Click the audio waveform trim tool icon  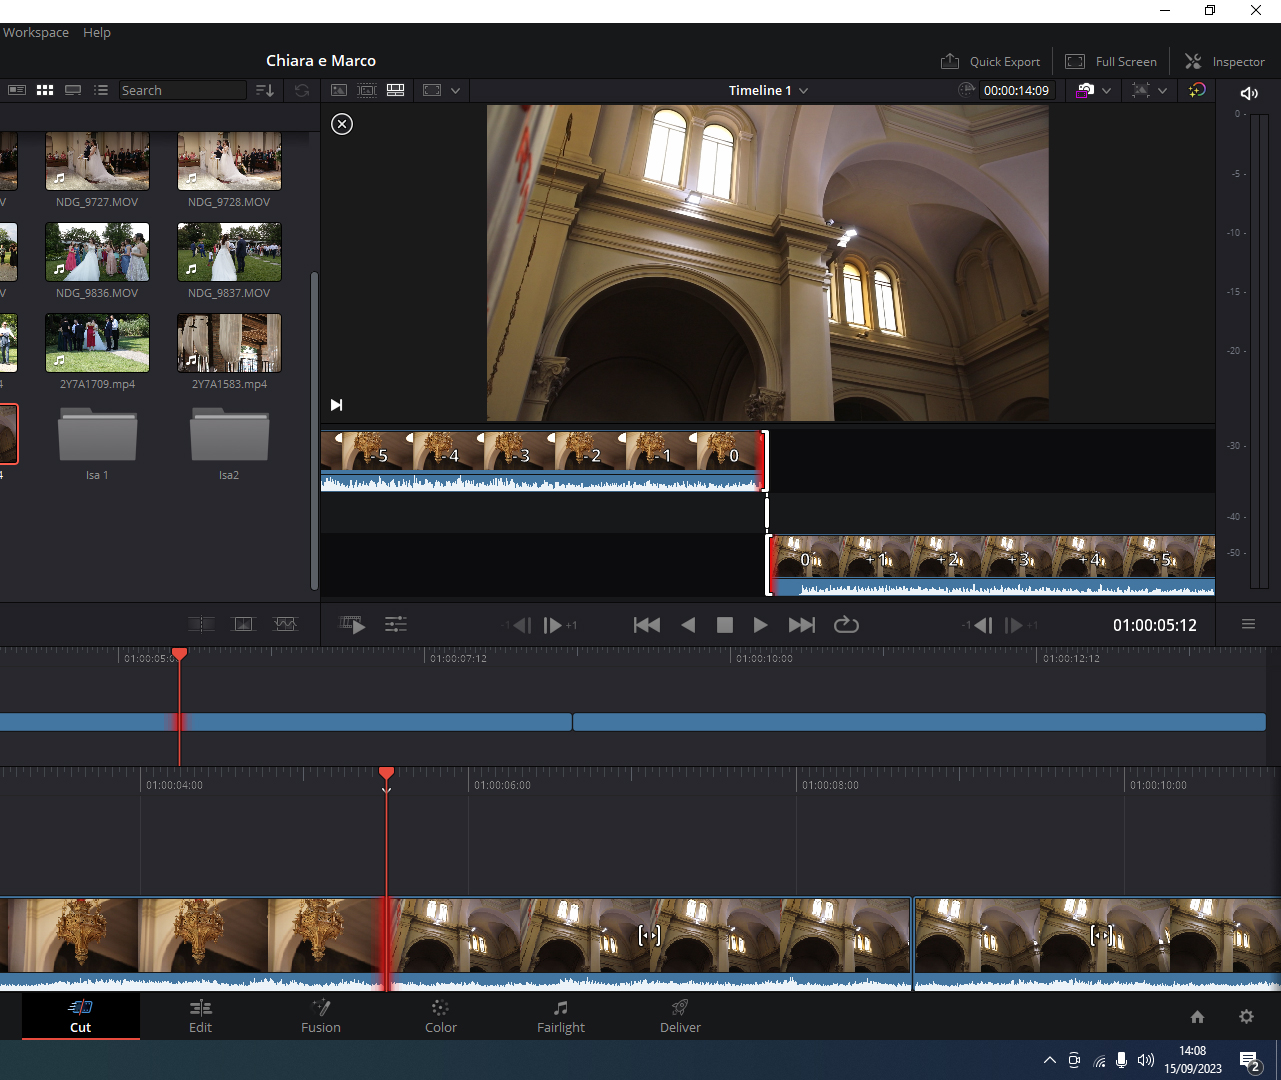point(286,624)
